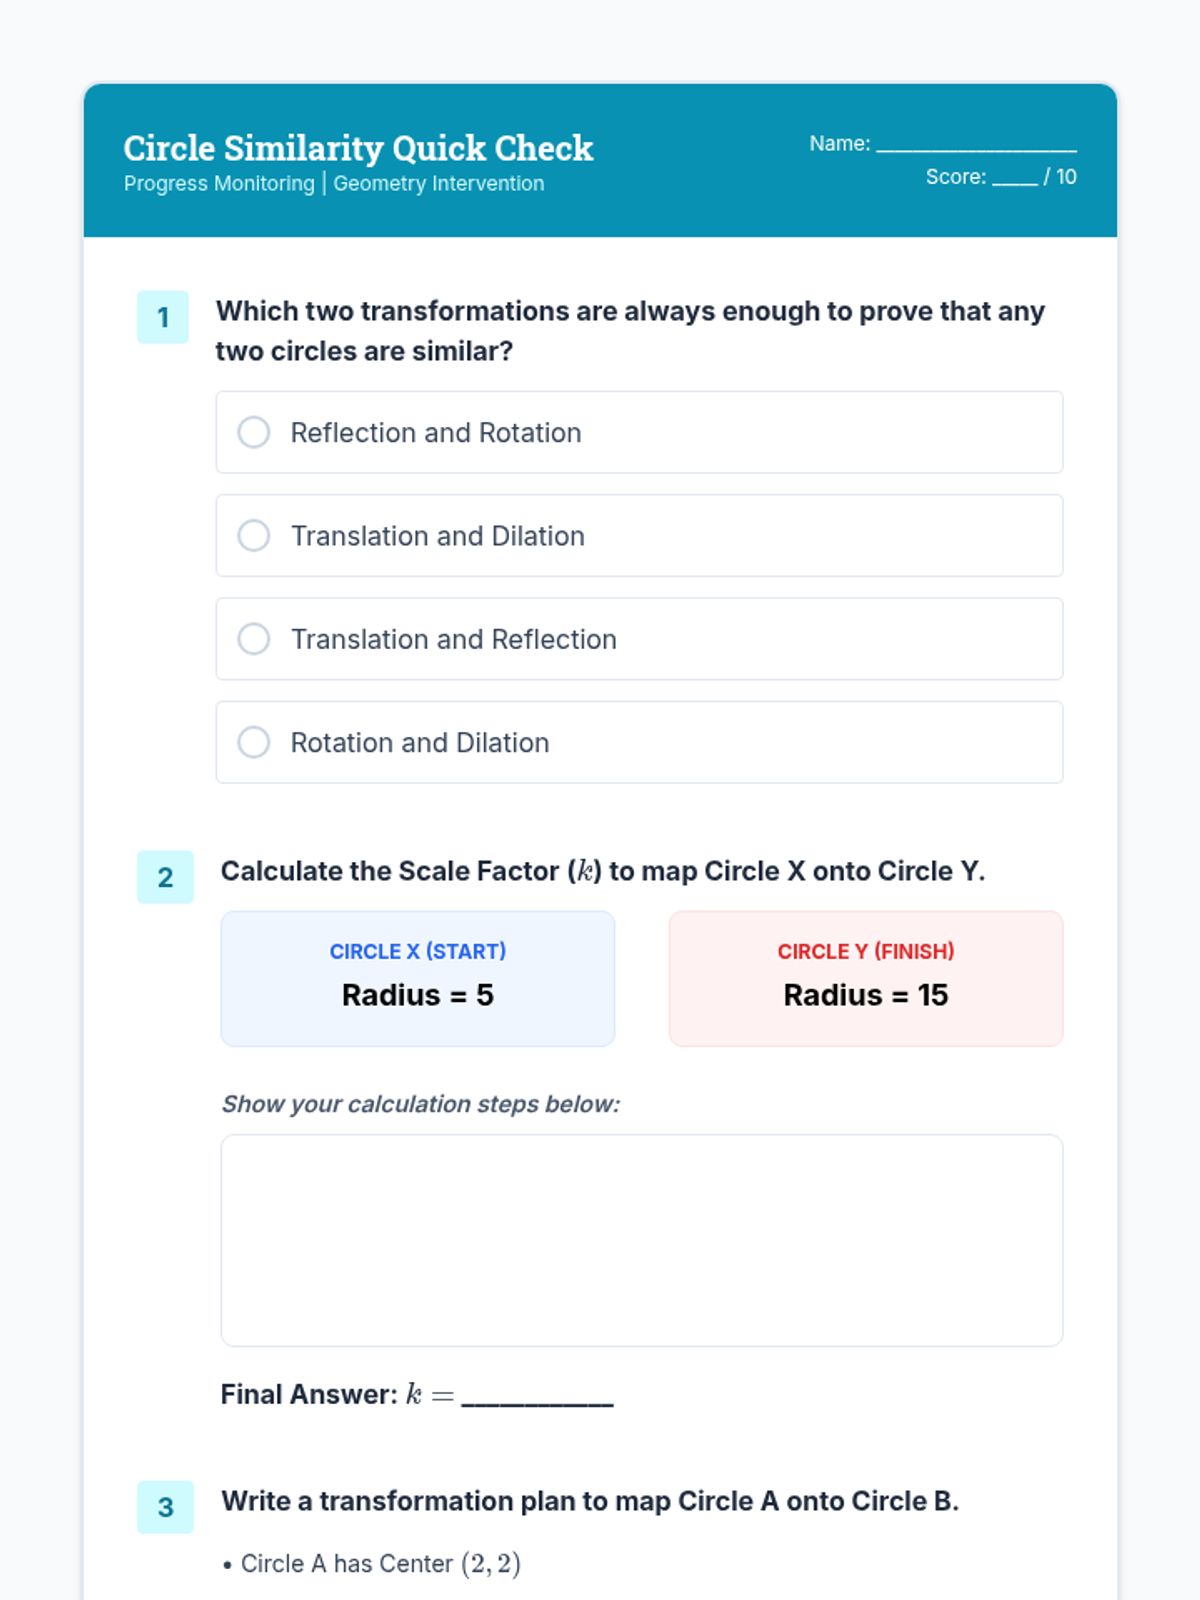The image size is (1200, 1600).
Task: Click the Show your calculation steps label
Action: pos(420,1104)
